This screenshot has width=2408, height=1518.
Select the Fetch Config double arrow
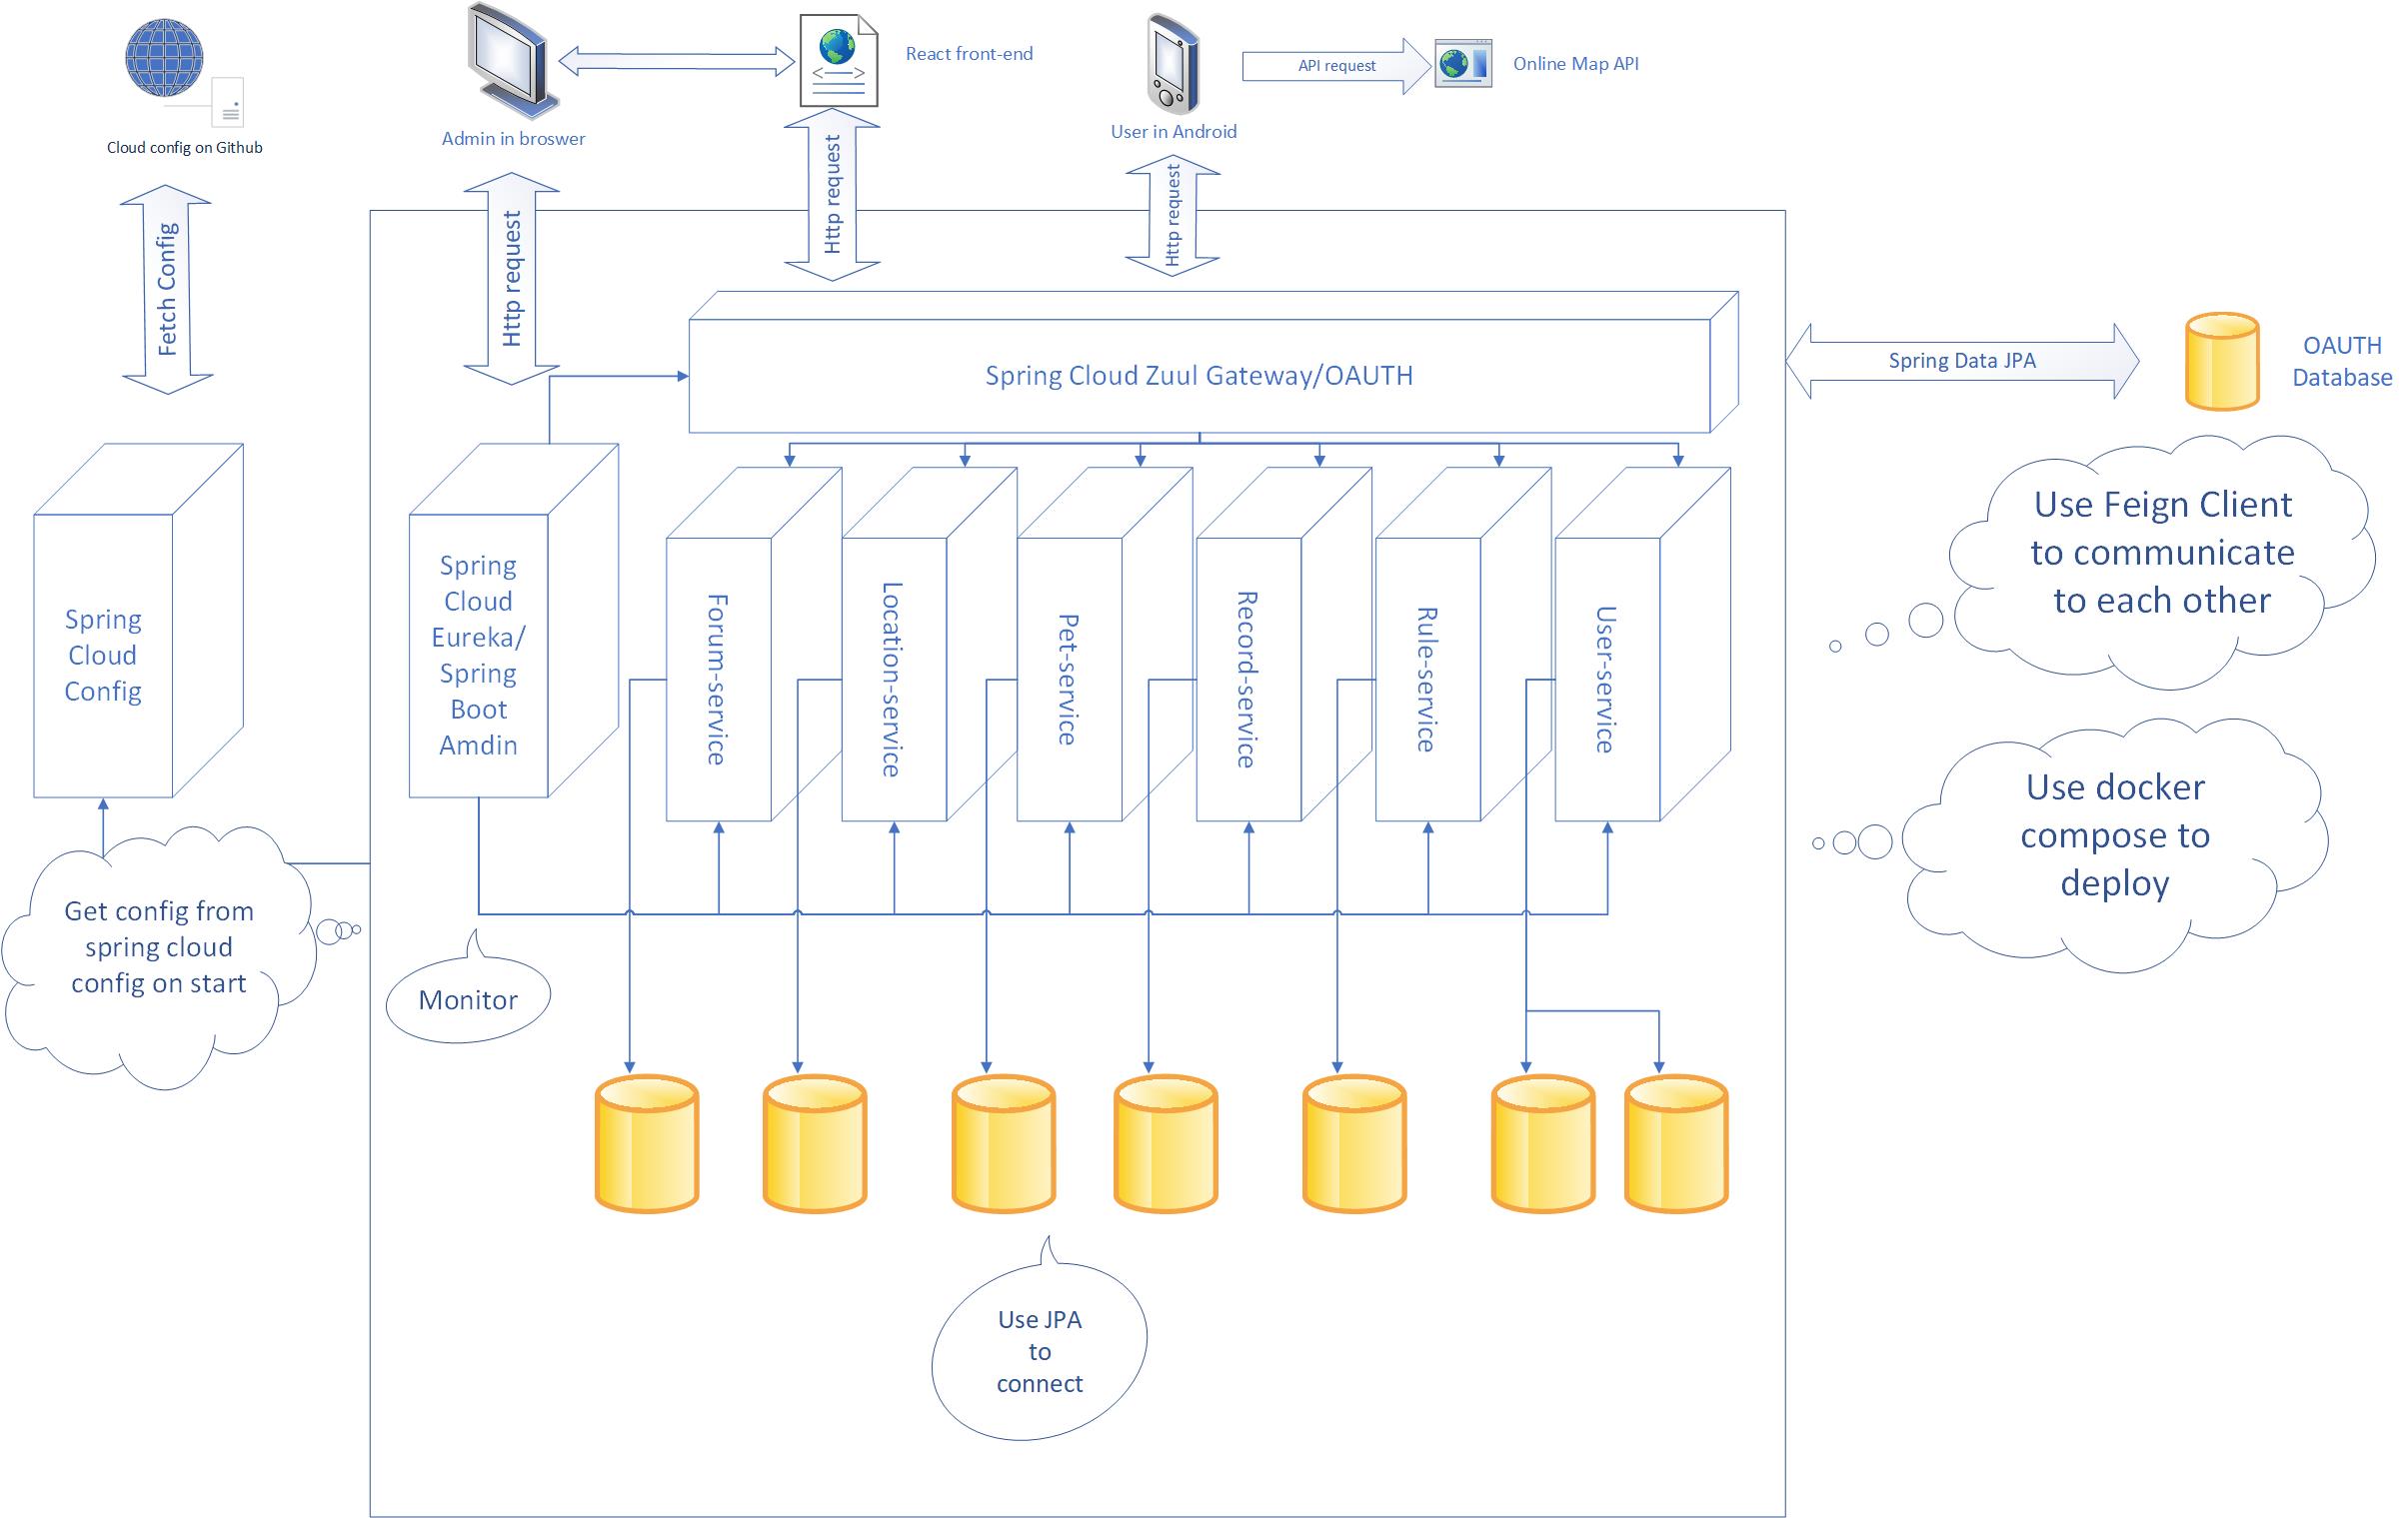pos(166,289)
